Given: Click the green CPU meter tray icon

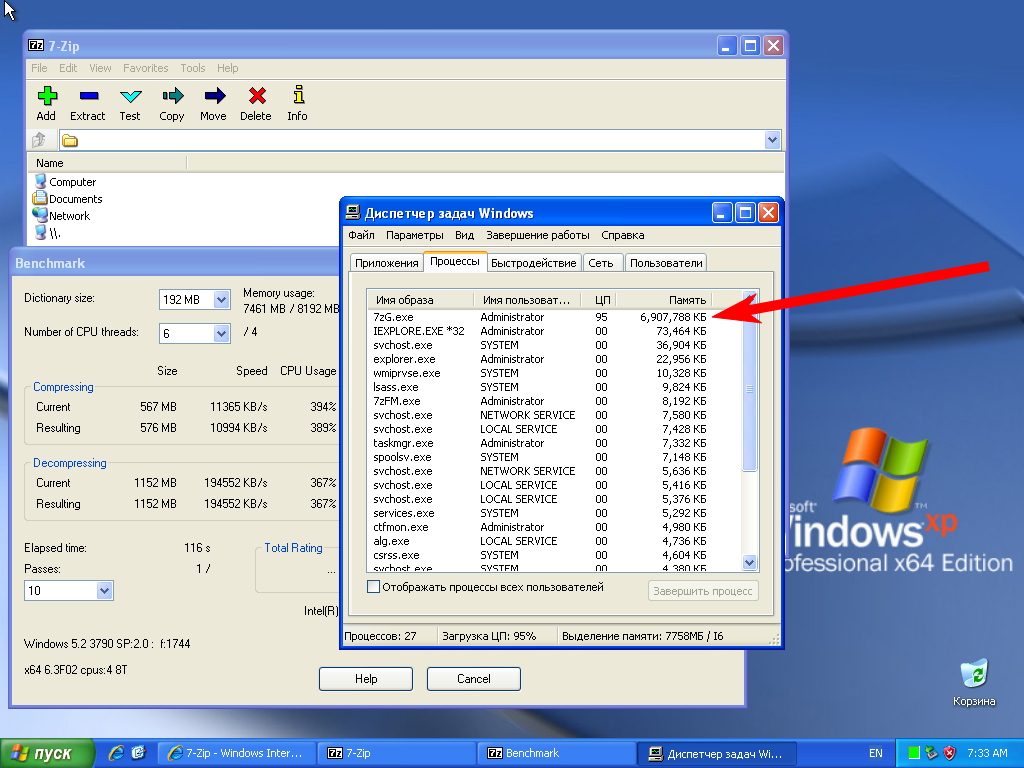Looking at the screenshot, I should [914, 753].
